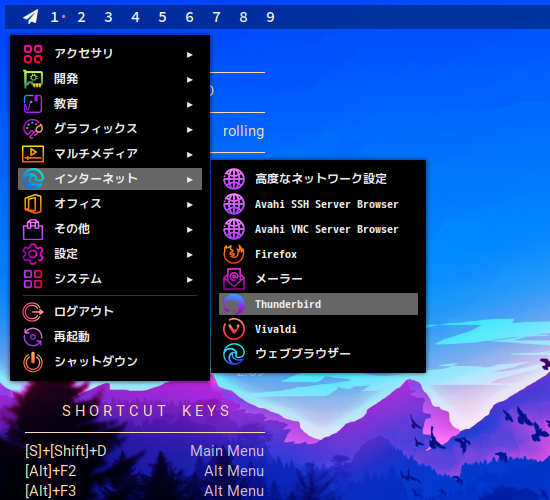Expand the その他 submenu arrow
Viewport: 550px width, 500px height.
click(x=190, y=230)
